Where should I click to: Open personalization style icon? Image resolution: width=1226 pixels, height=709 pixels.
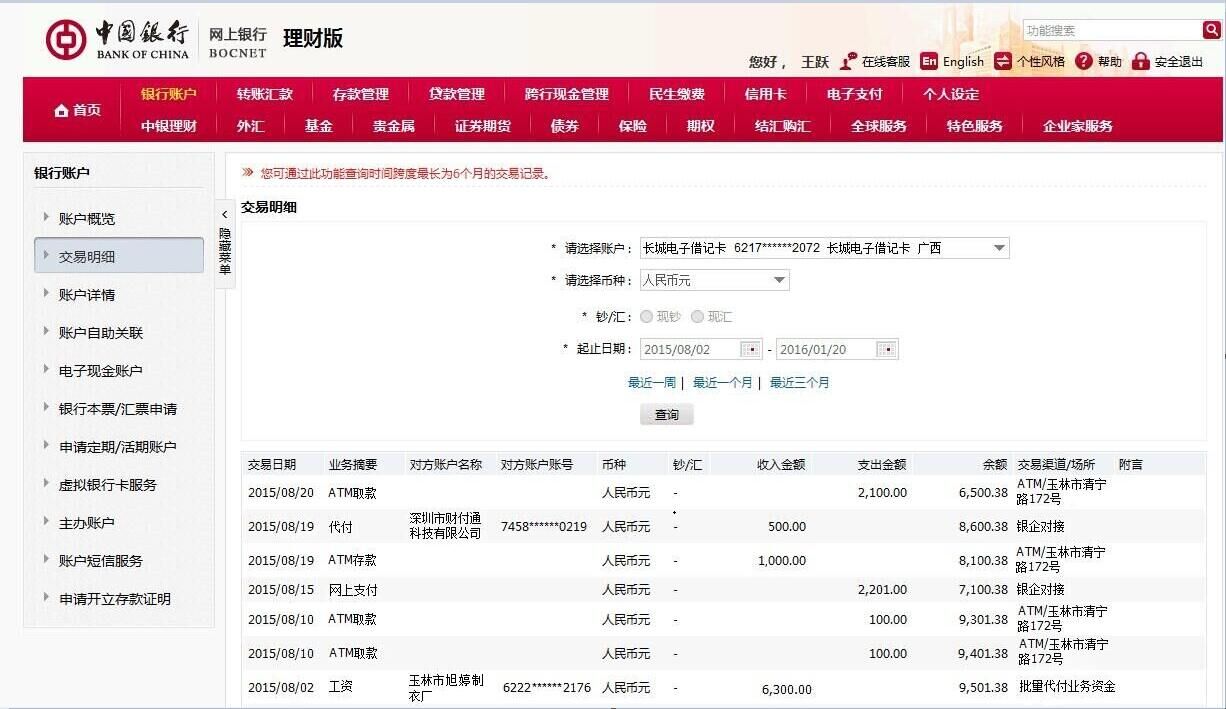point(1003,61)
